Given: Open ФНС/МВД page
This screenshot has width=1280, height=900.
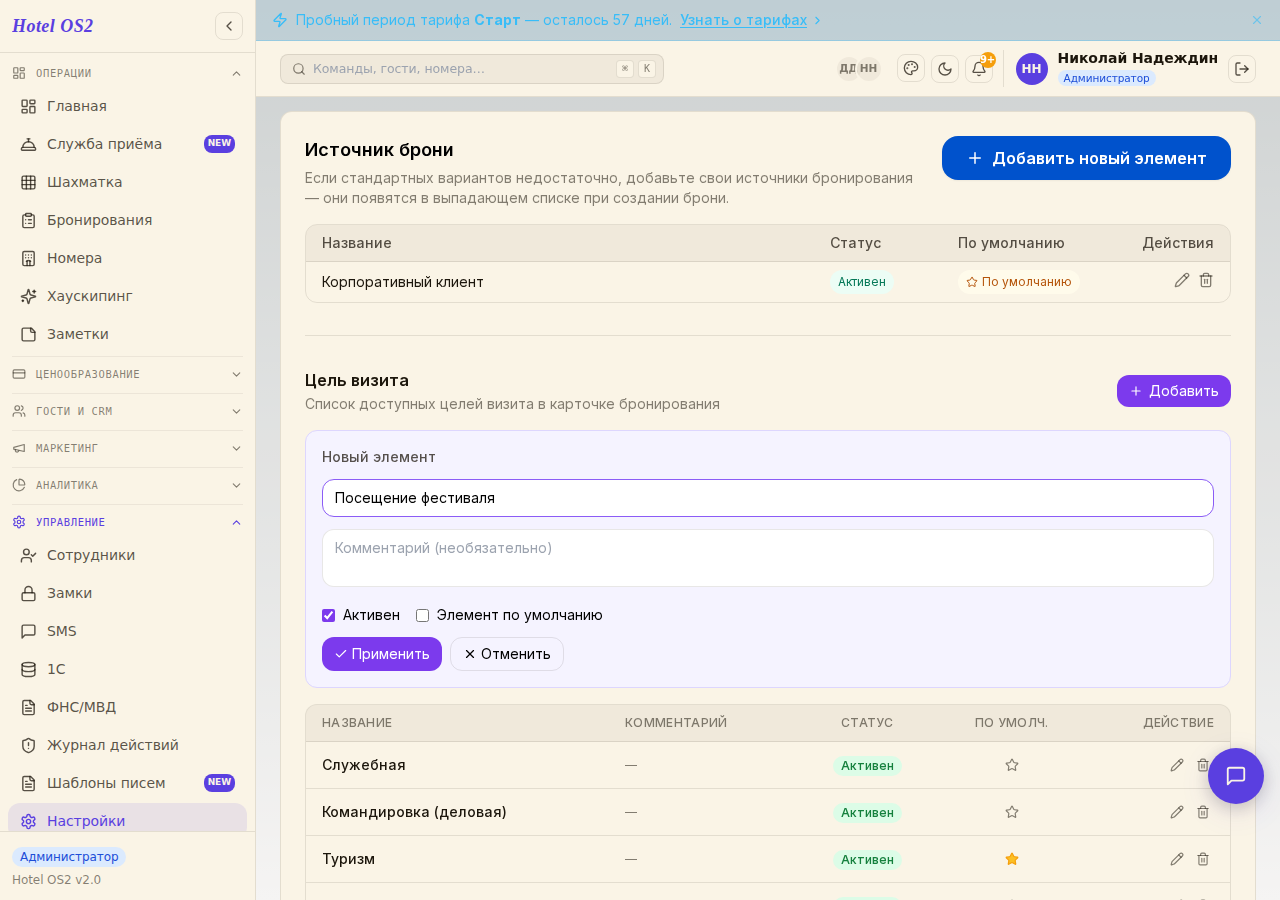Looking at the screenshot, I should point(127,707).
